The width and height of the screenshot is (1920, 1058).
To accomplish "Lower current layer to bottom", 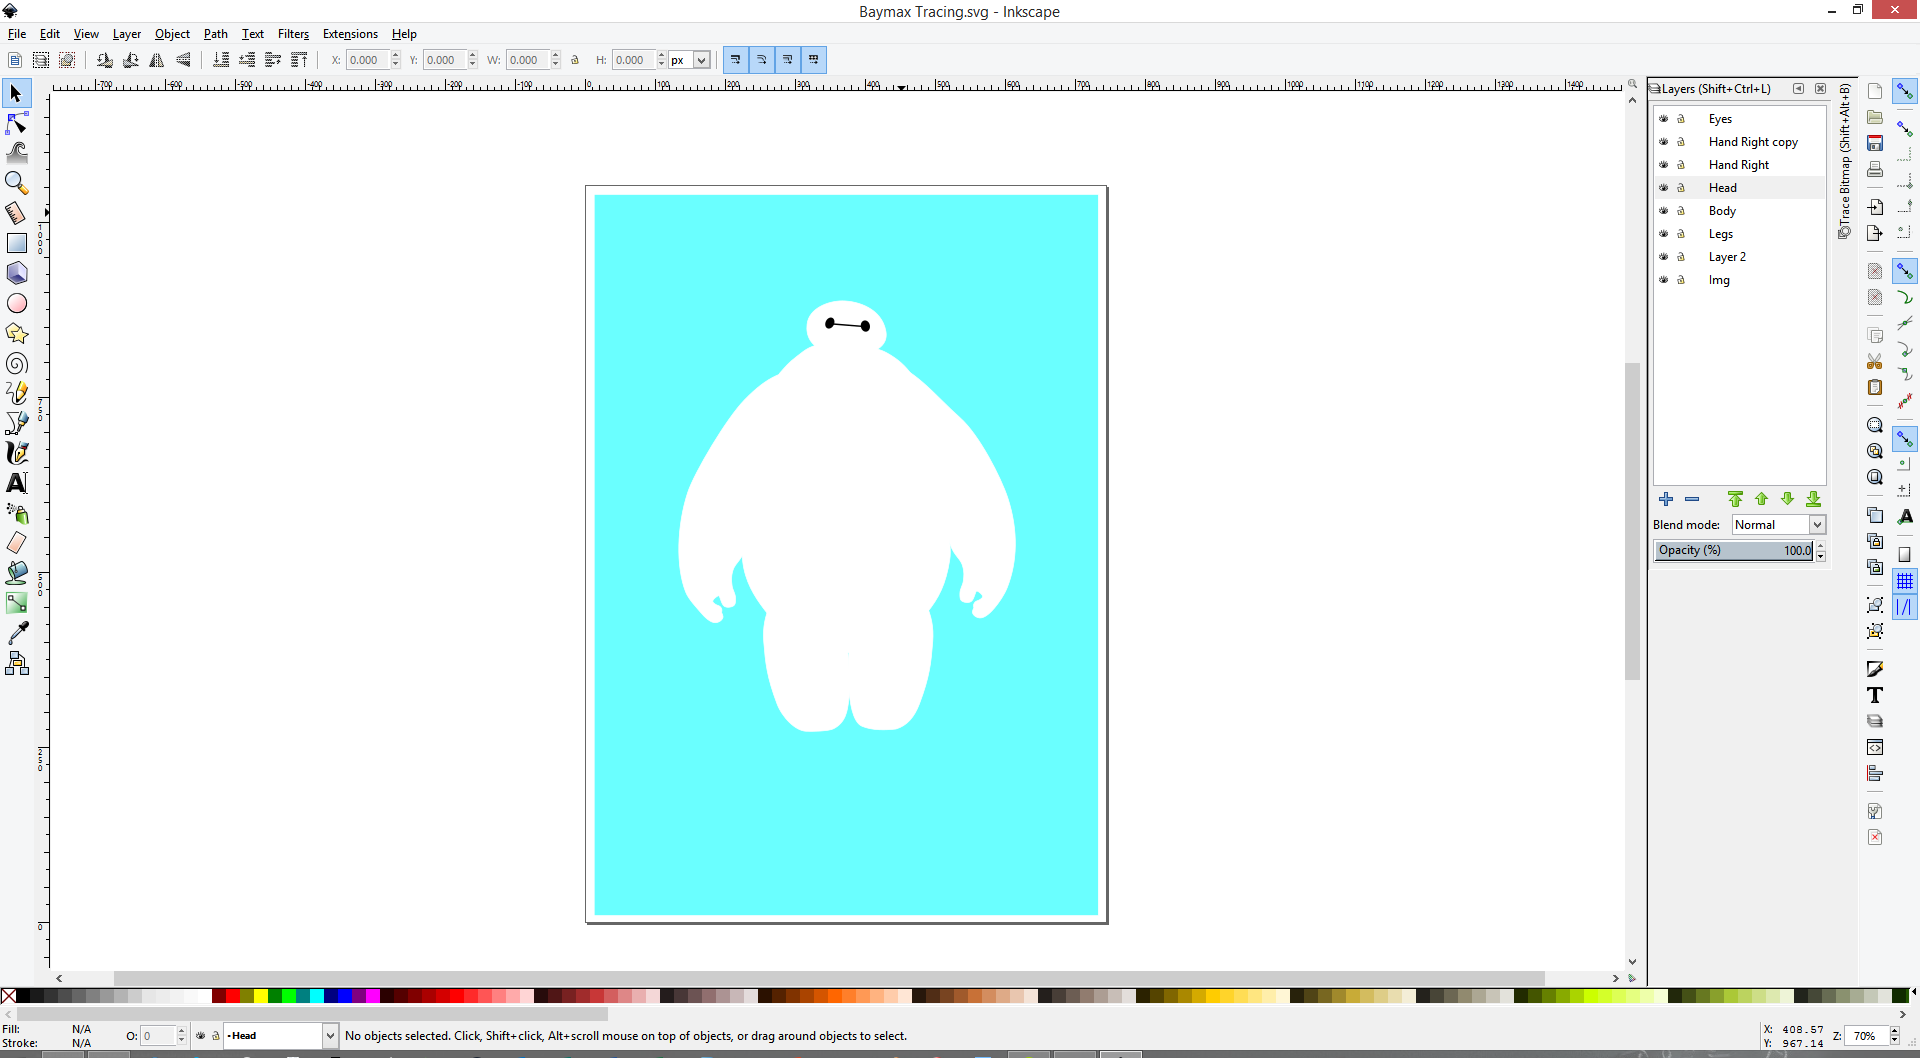I will pos(1813,499).
